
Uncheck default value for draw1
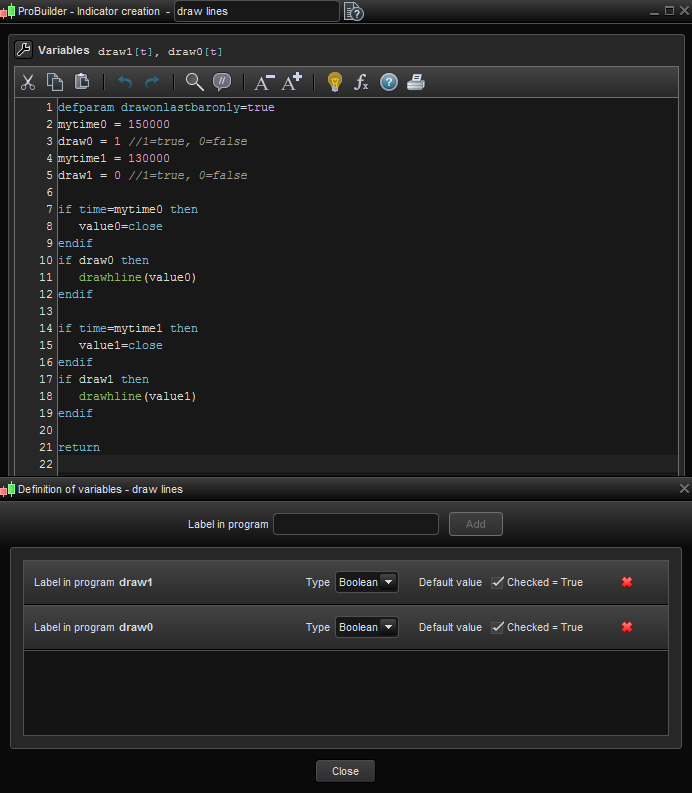click(x=497, y=582)
